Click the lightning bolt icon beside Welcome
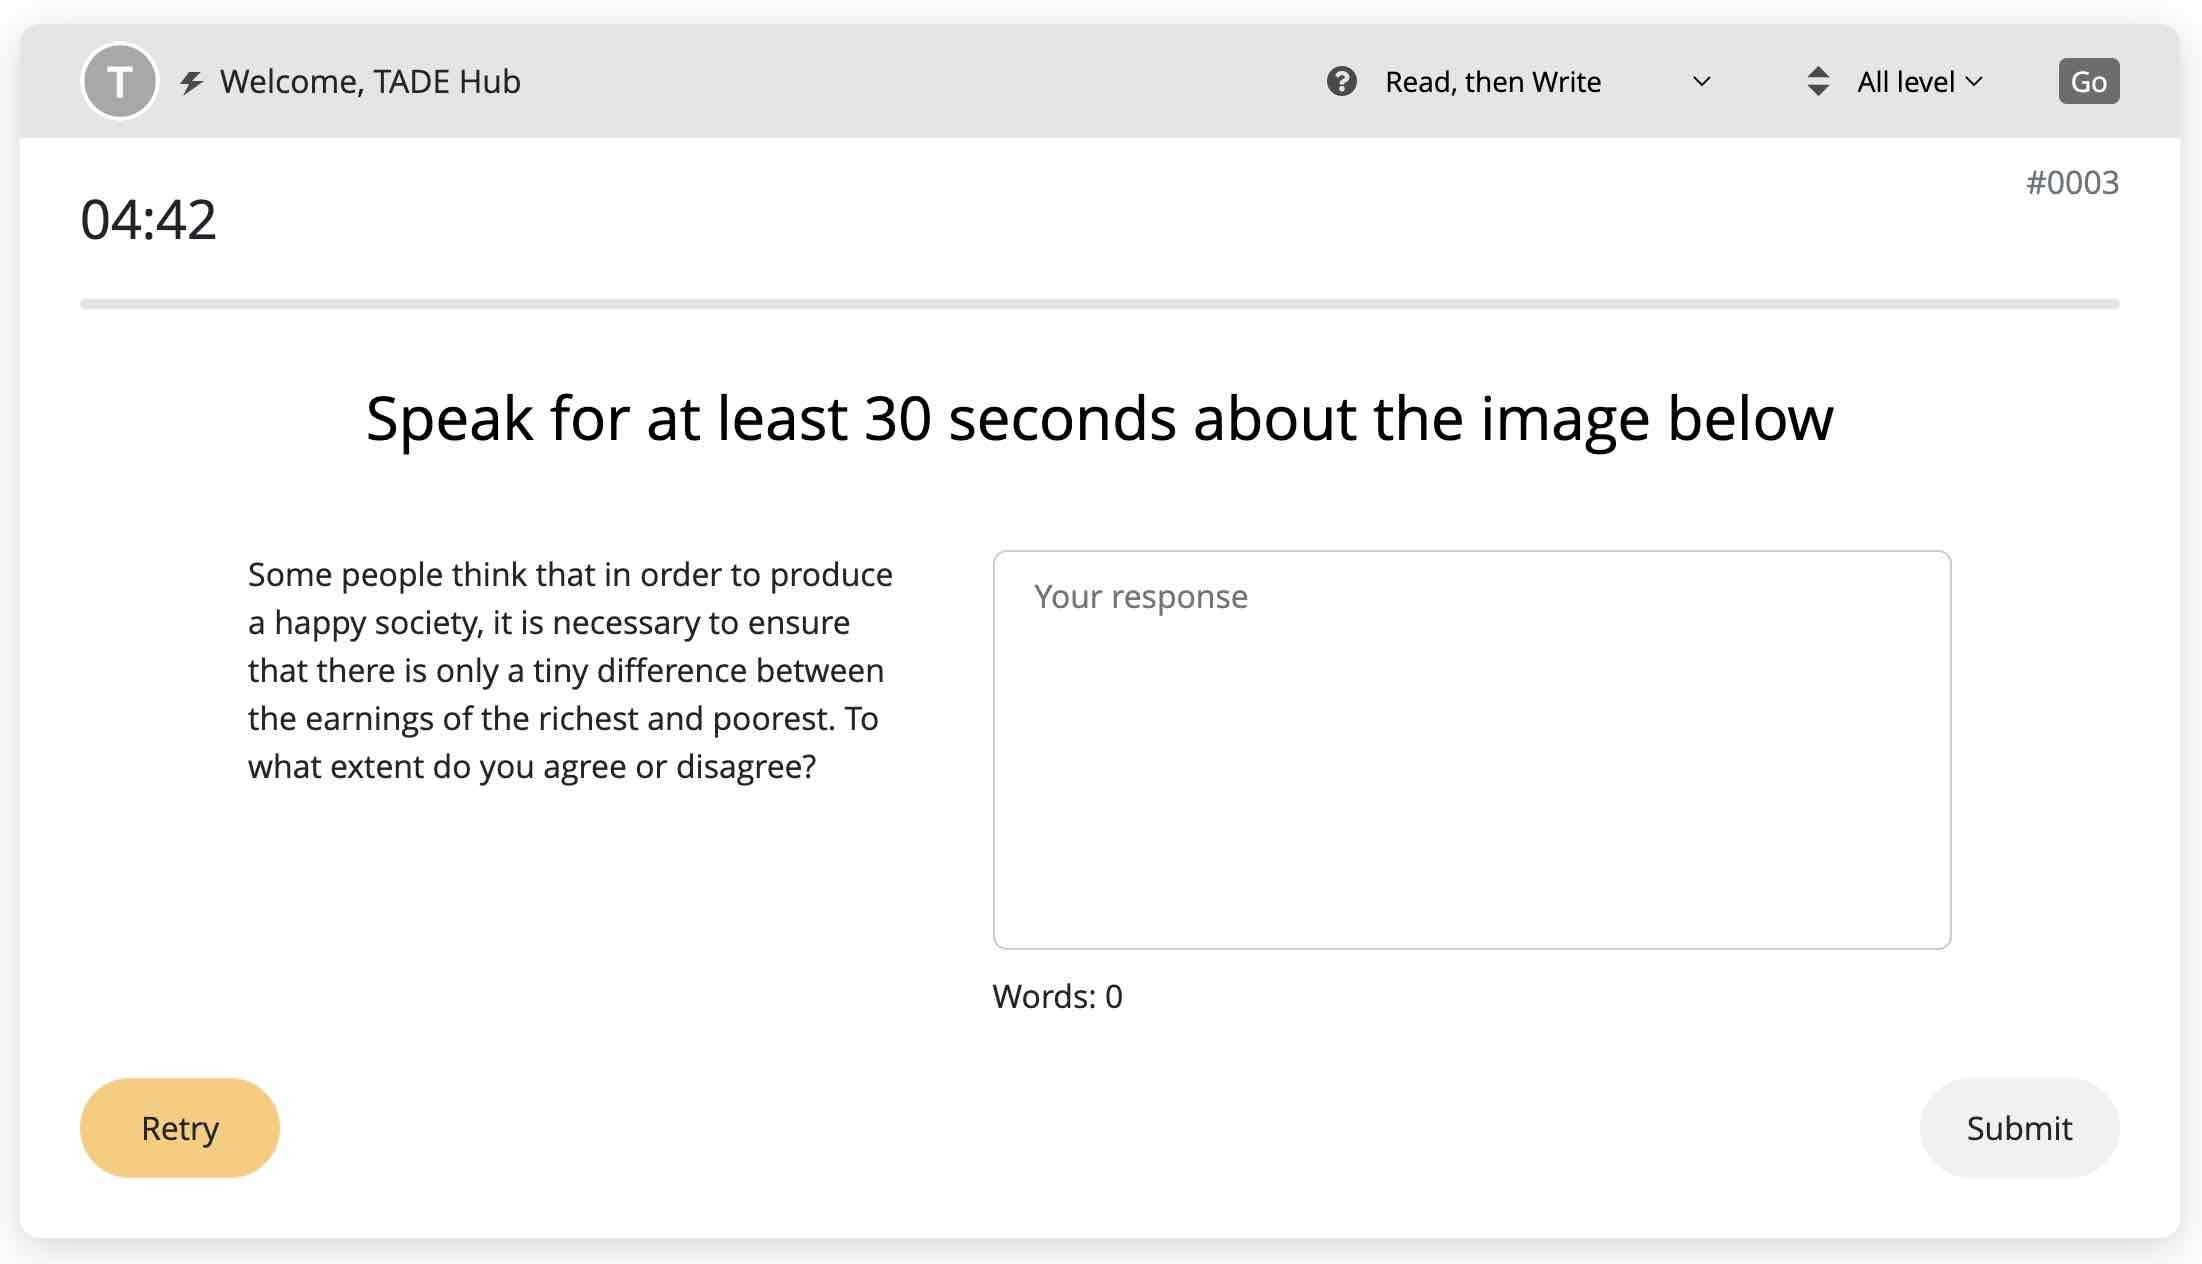This screenshot has width=2202, height=1264. [x=191, y=82]
